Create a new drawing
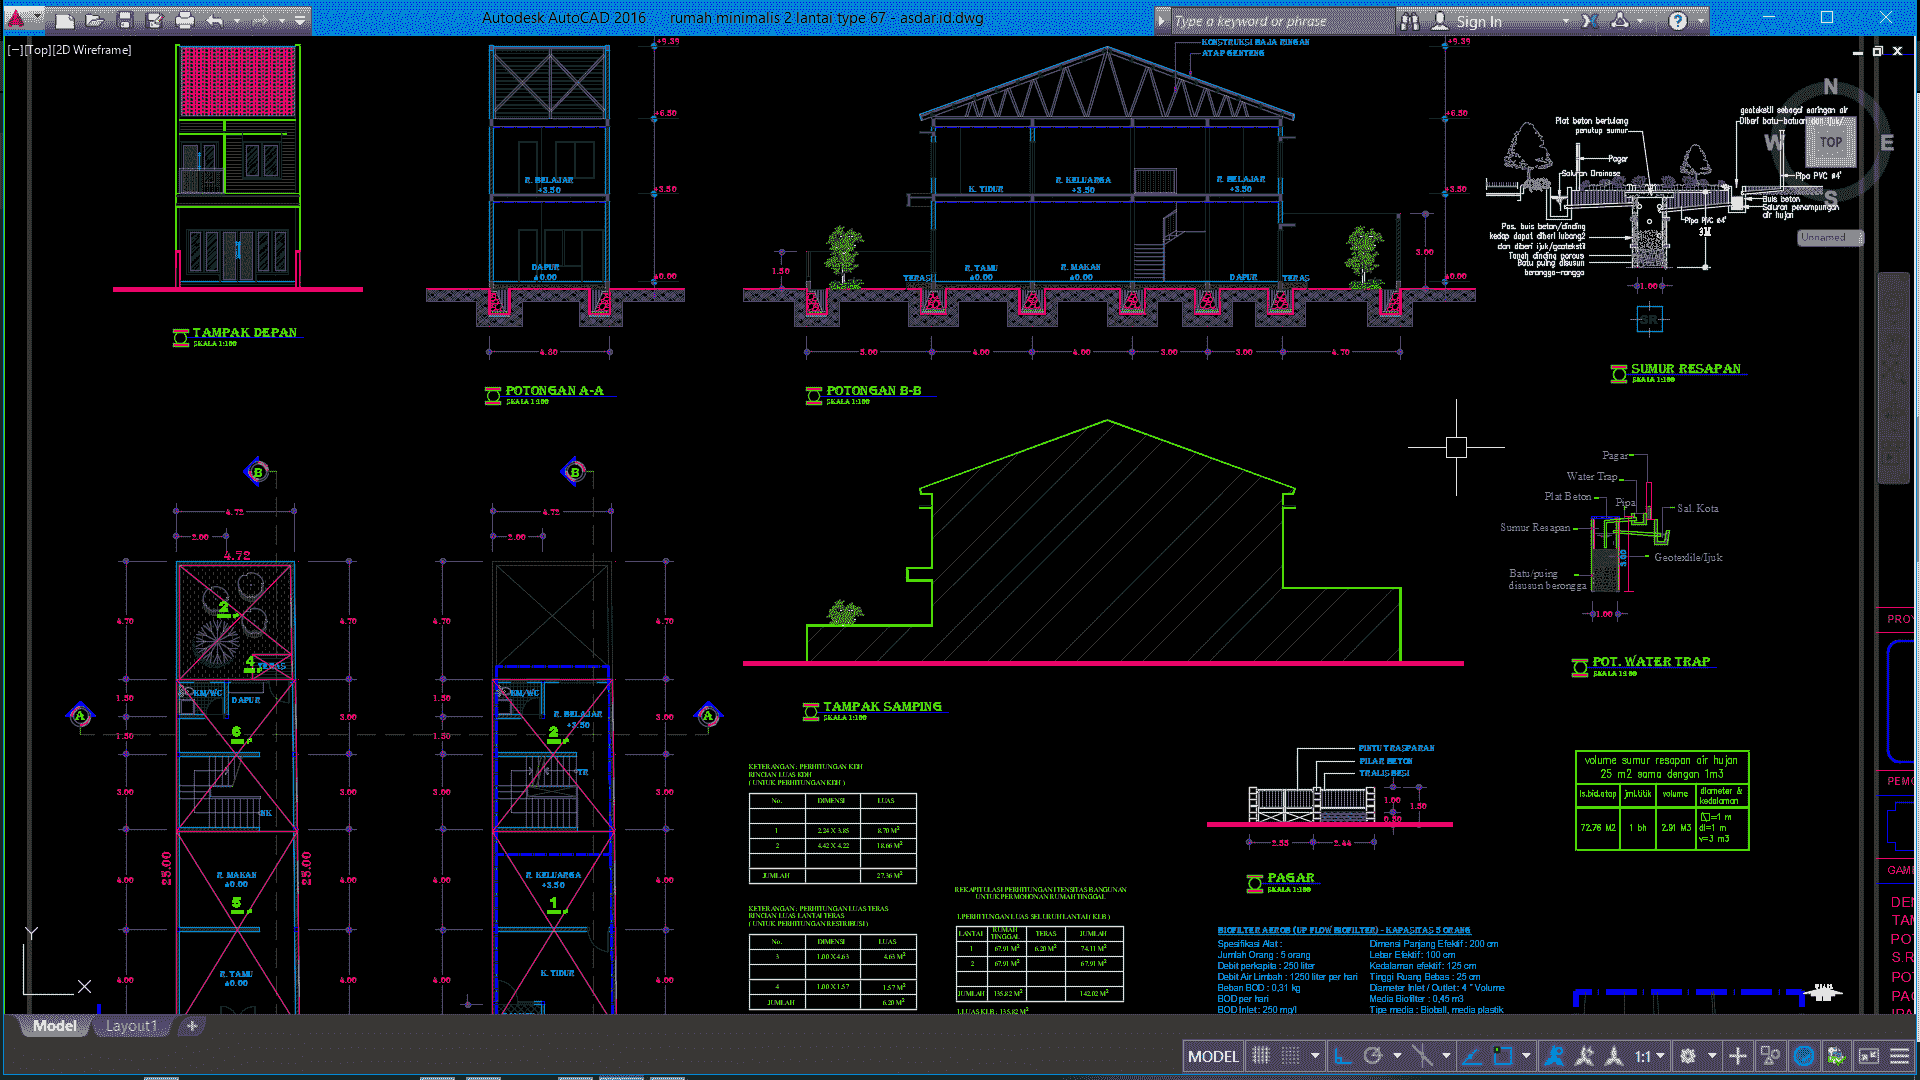 (x=65, y=20)
